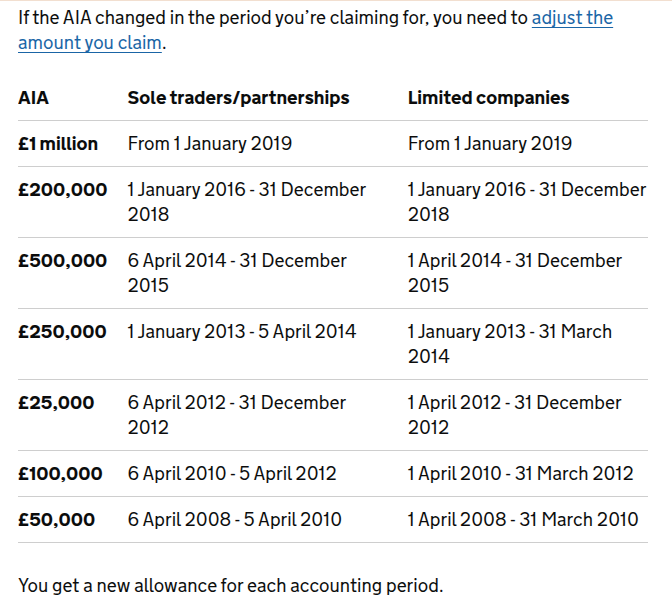Click the 'Sole traders/partnerships' column header
The image size is (672, 598).
(238, 98)
